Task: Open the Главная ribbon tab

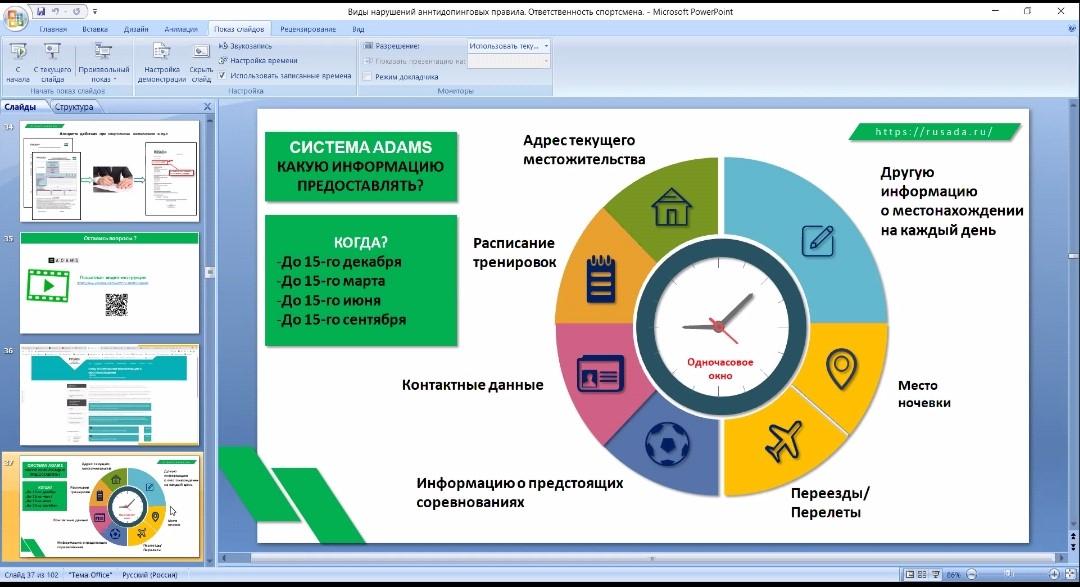Action: 53,29
